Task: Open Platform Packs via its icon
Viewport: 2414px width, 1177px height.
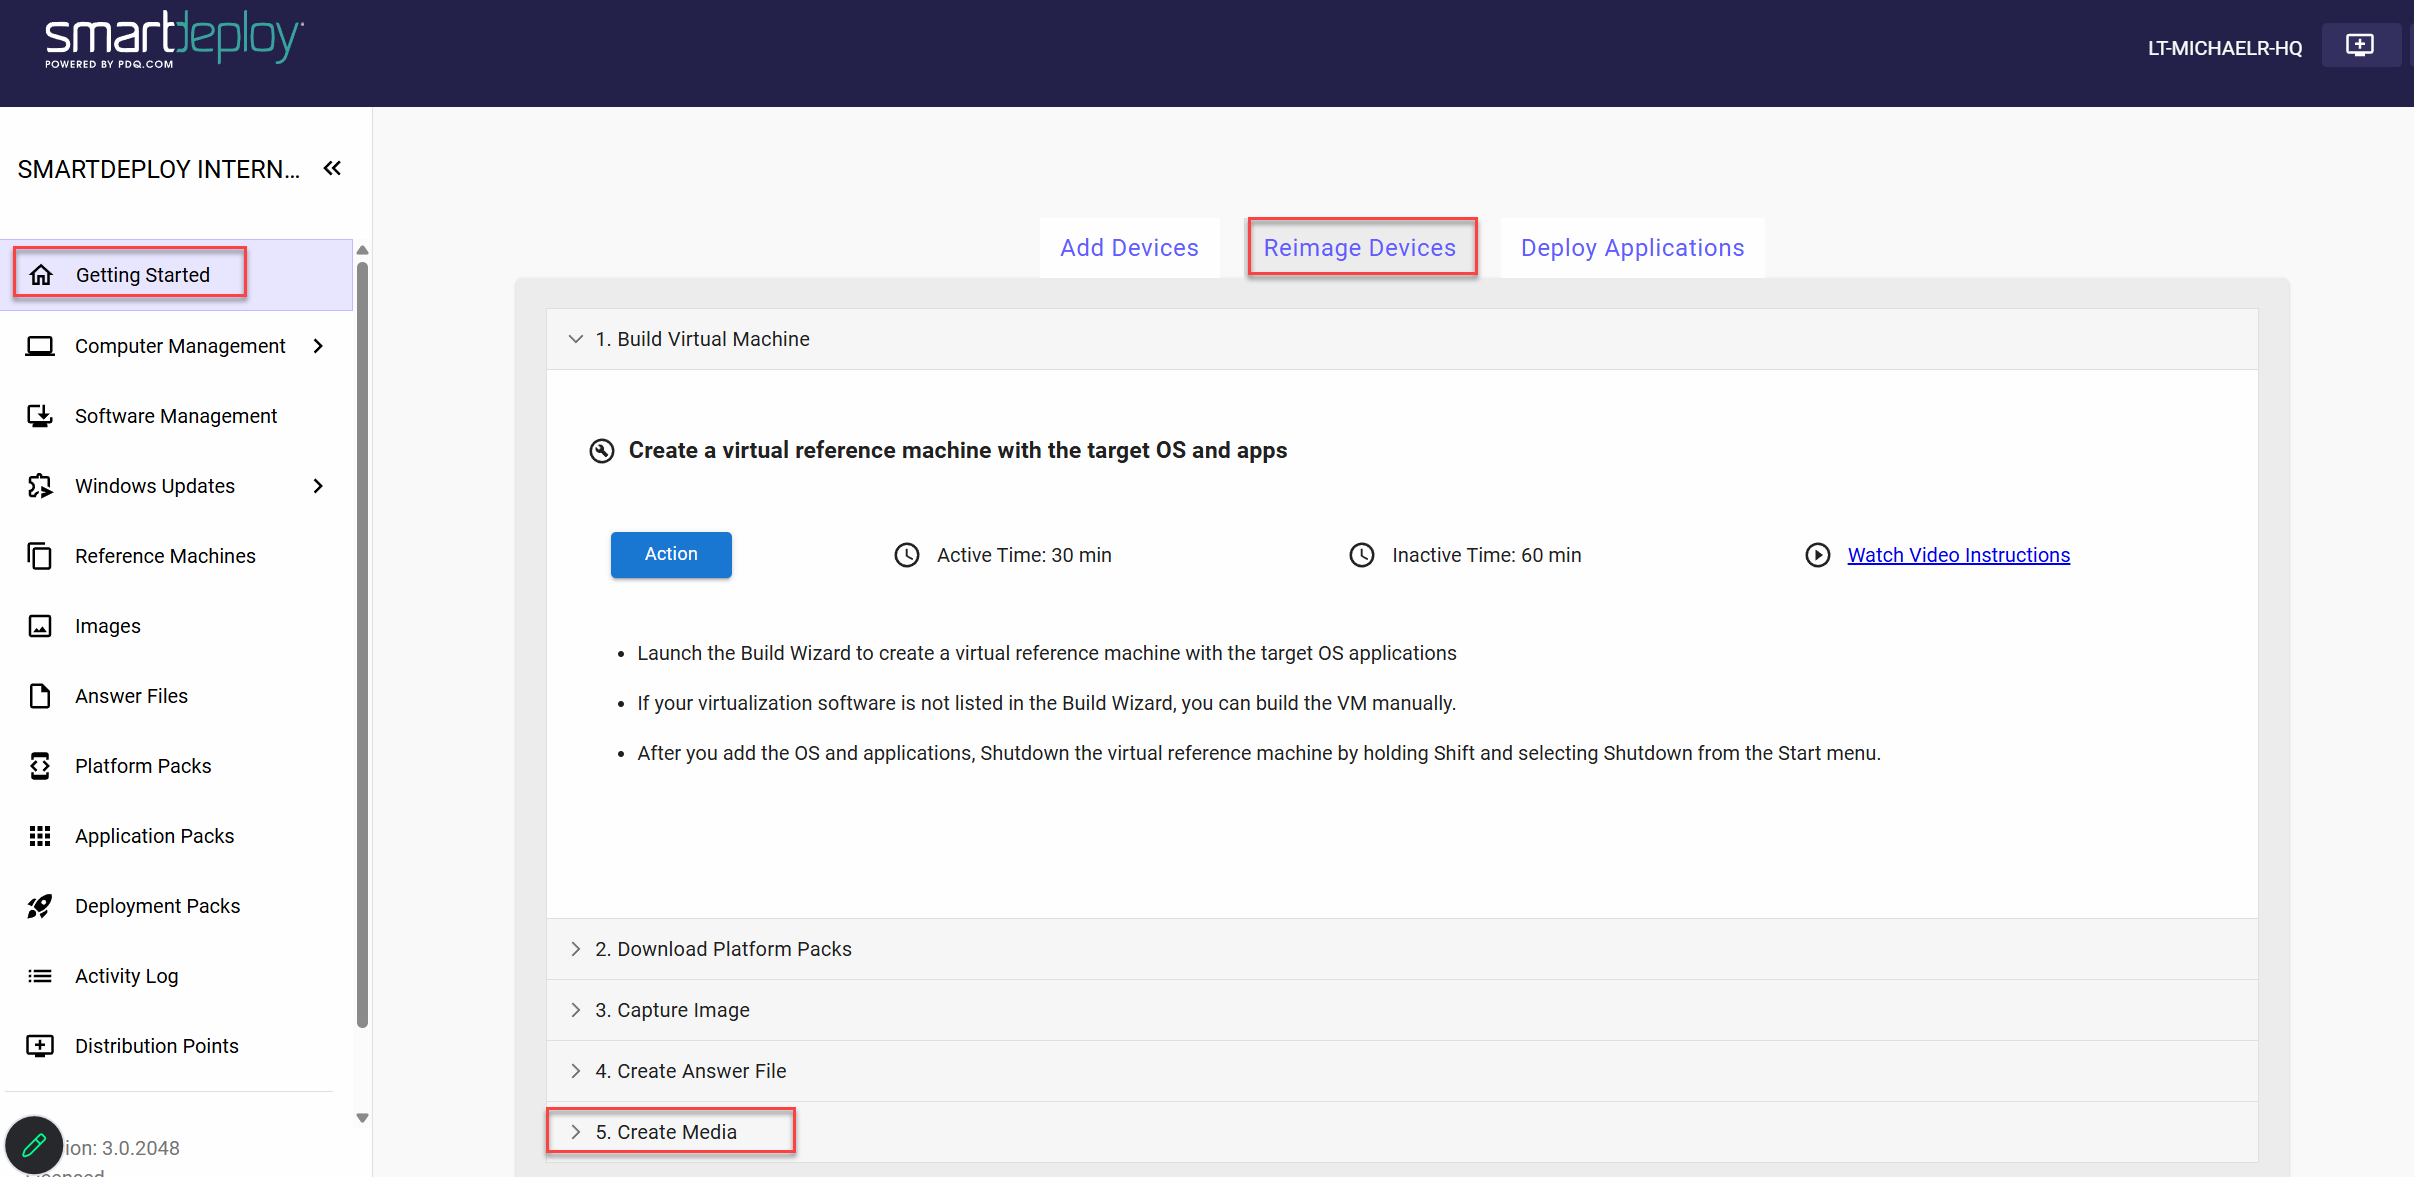Action: click(40, 766)
